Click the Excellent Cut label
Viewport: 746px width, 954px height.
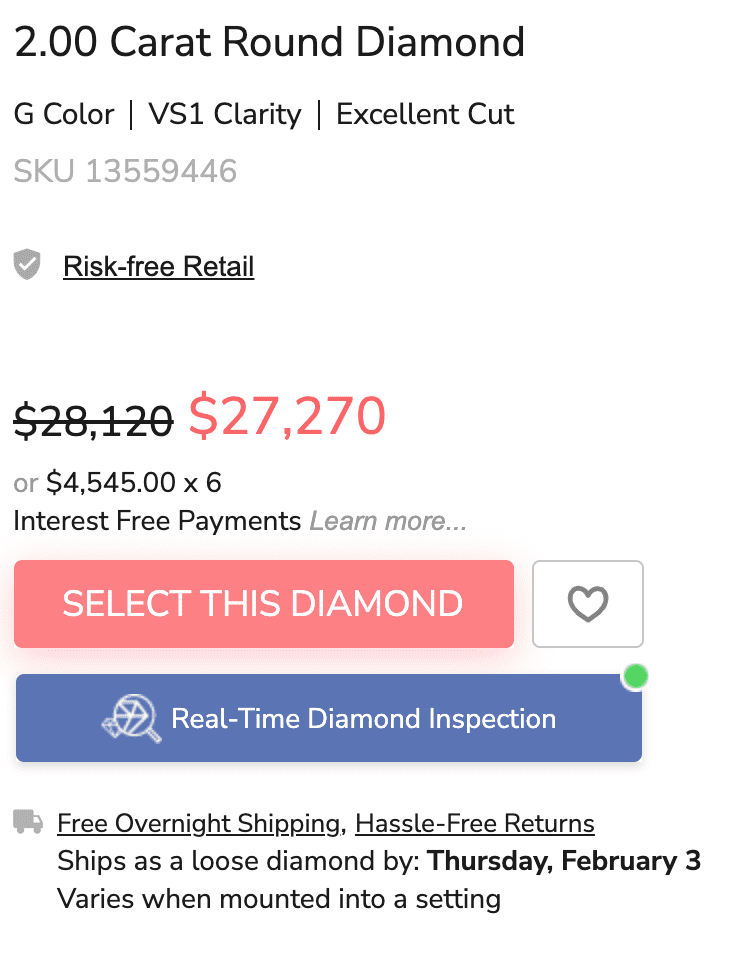[x=425, y=114]
